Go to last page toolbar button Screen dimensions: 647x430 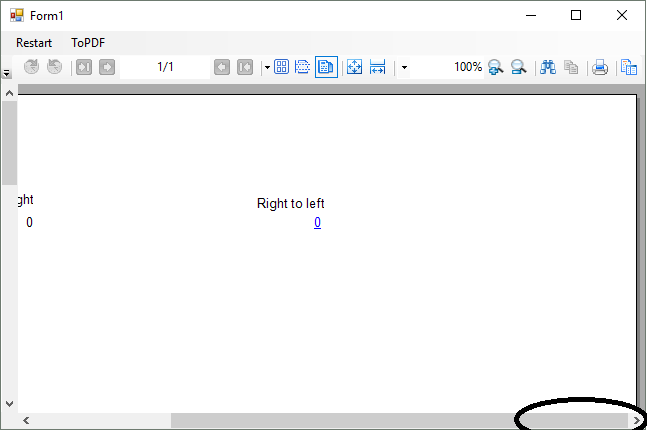(x=84, y=67)
